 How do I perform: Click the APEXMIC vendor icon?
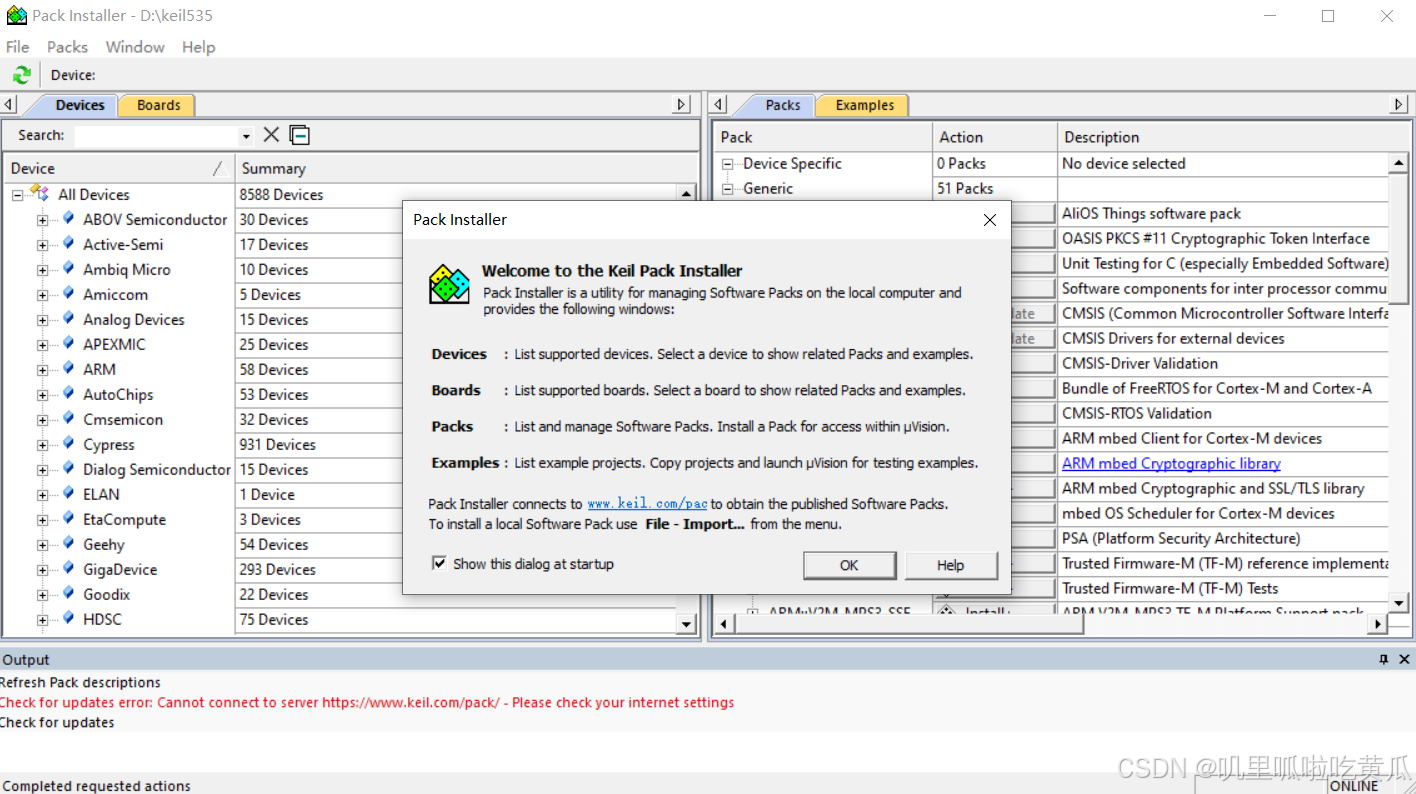(68, 343)
